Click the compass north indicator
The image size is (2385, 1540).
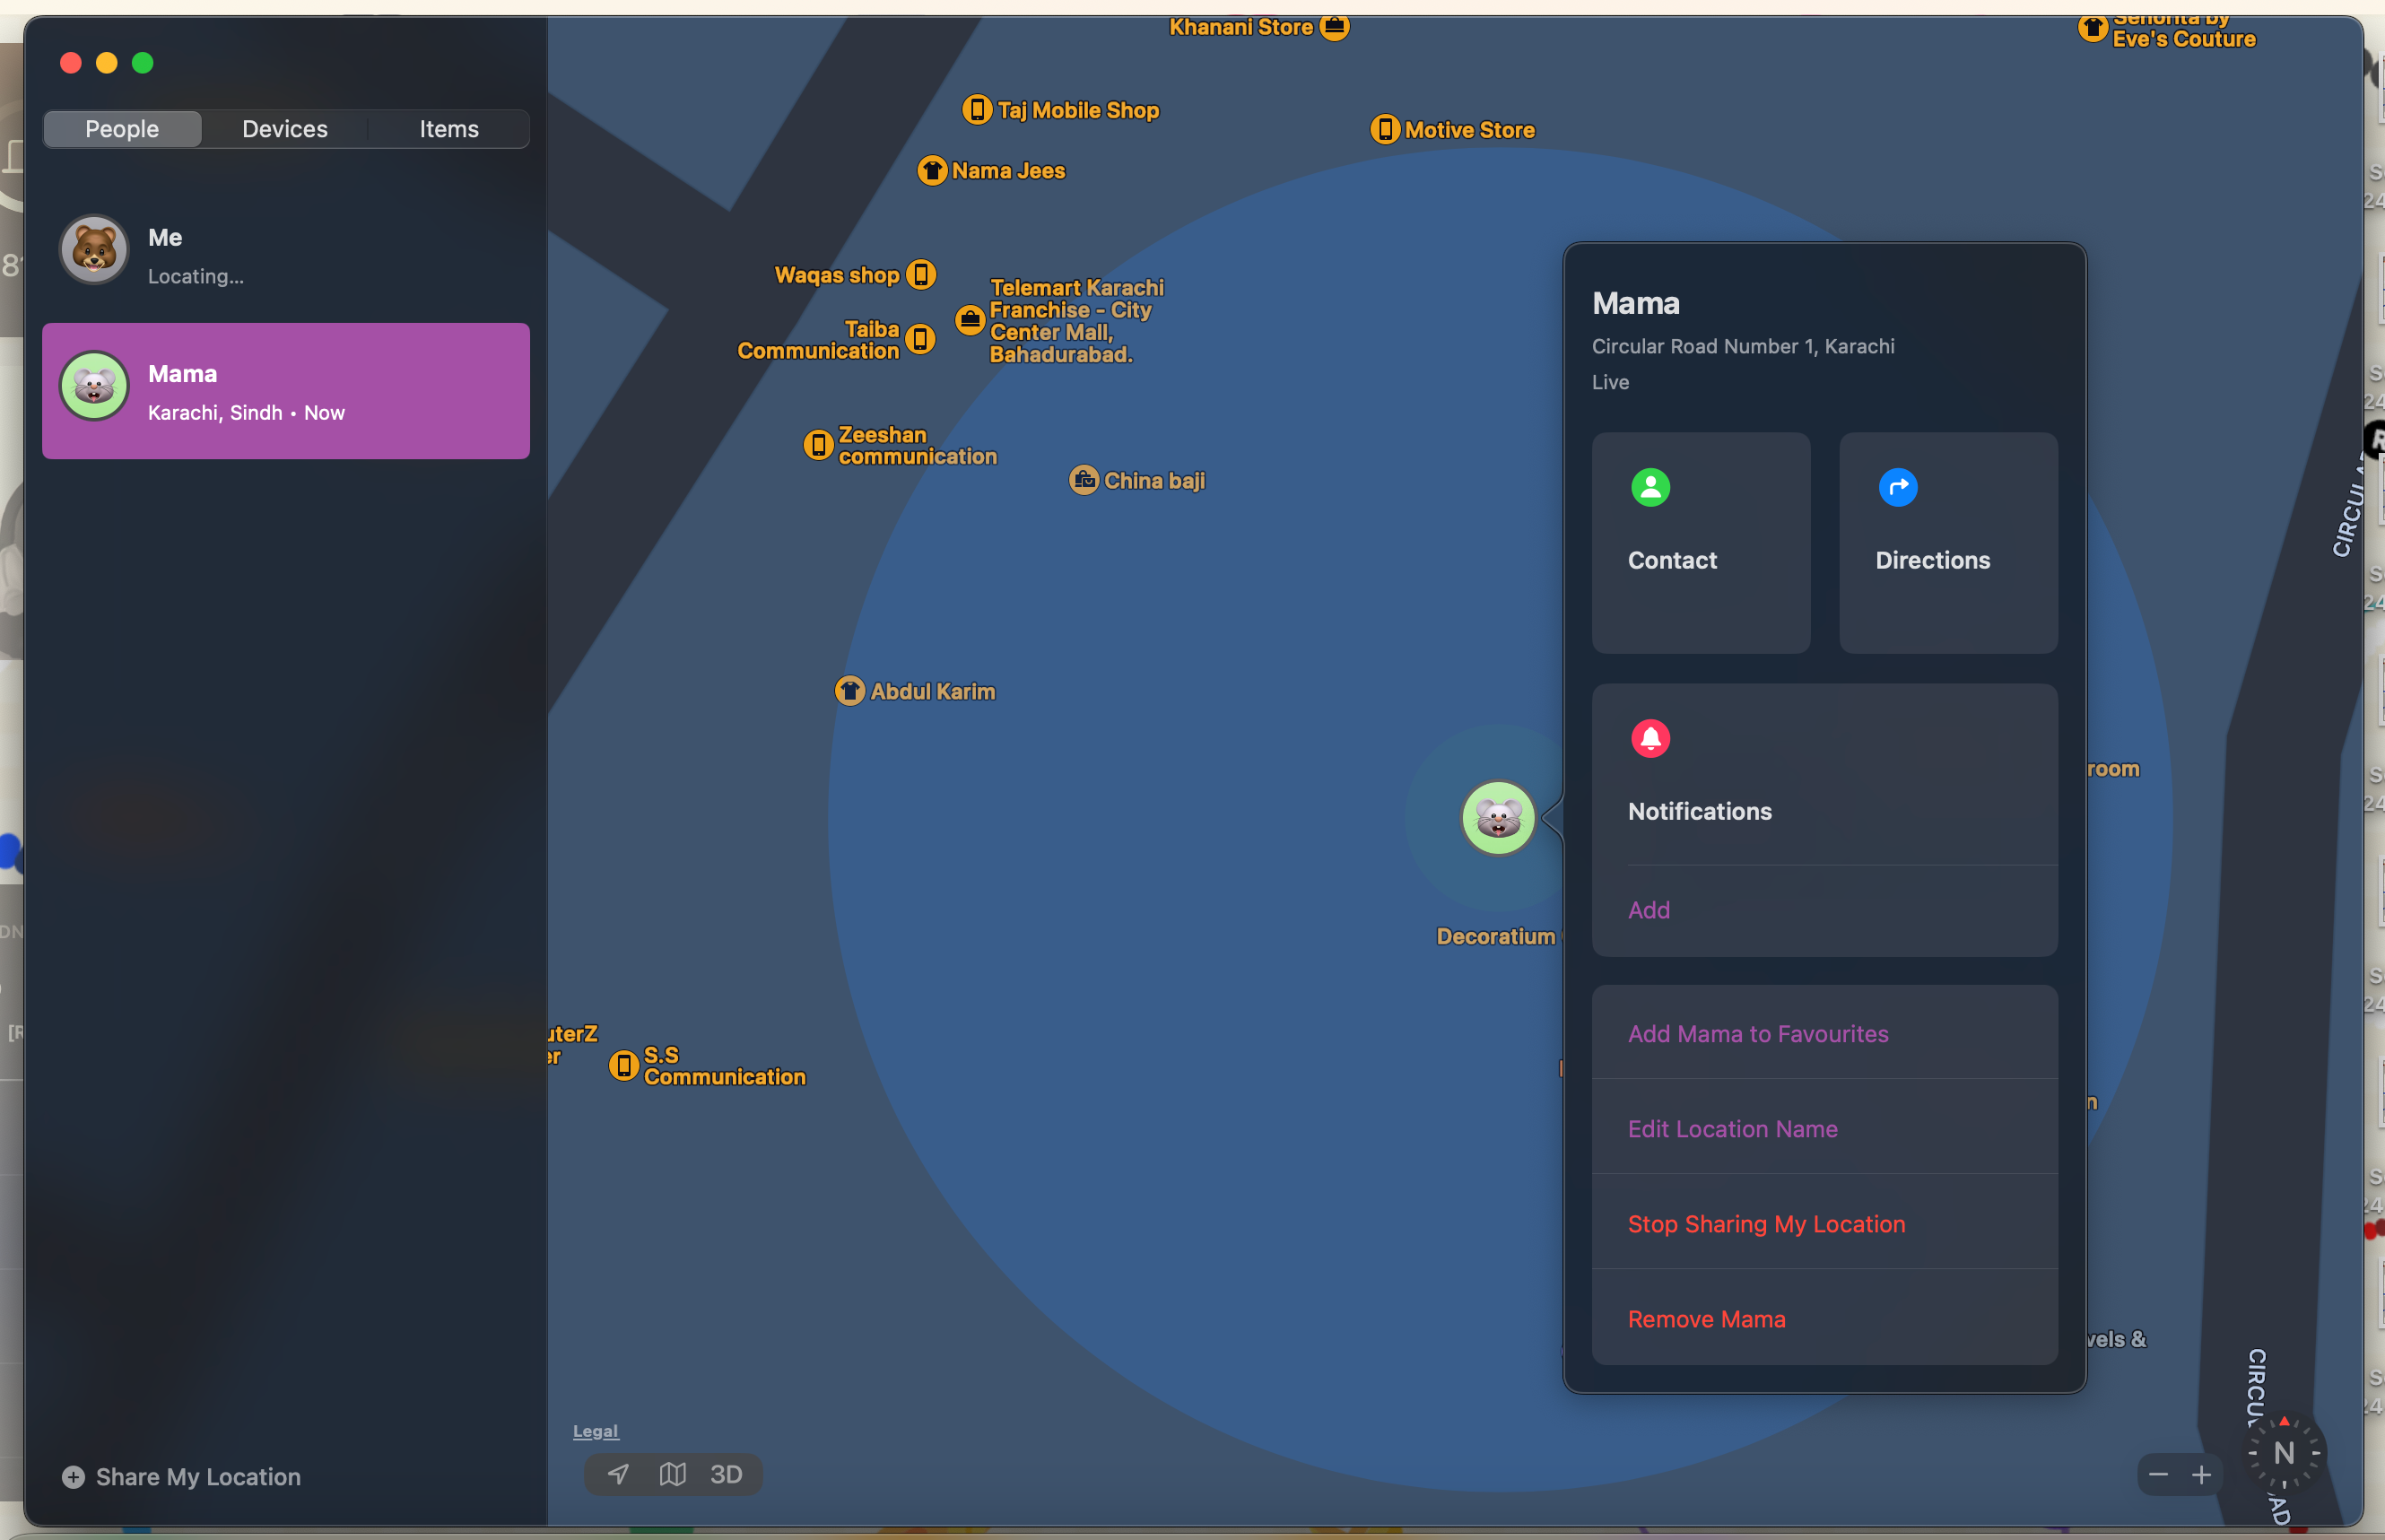pos(2283,1453)
